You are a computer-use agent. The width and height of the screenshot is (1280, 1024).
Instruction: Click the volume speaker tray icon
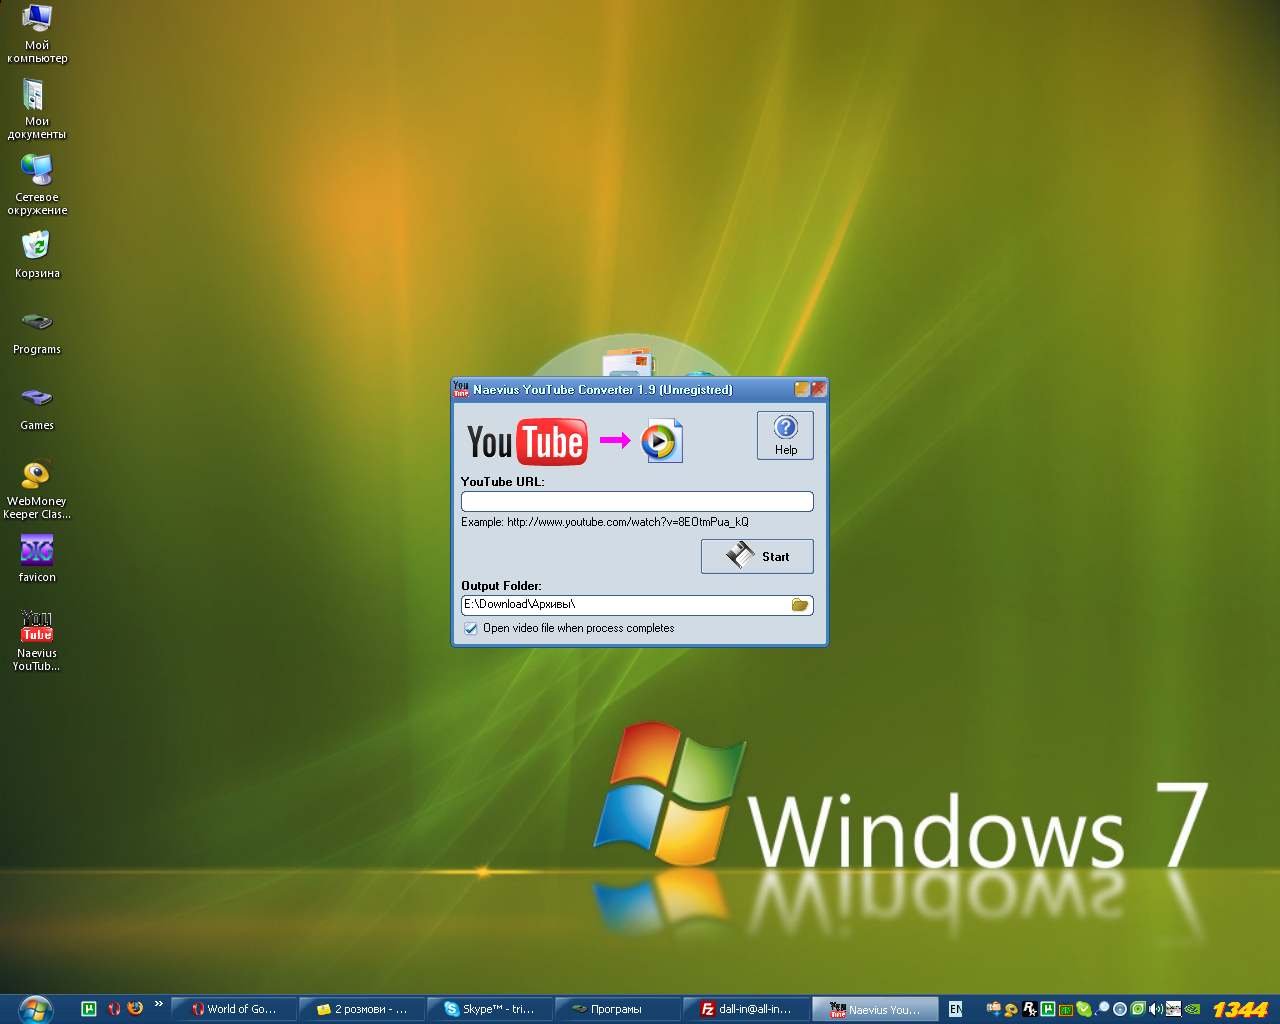1156,1009
